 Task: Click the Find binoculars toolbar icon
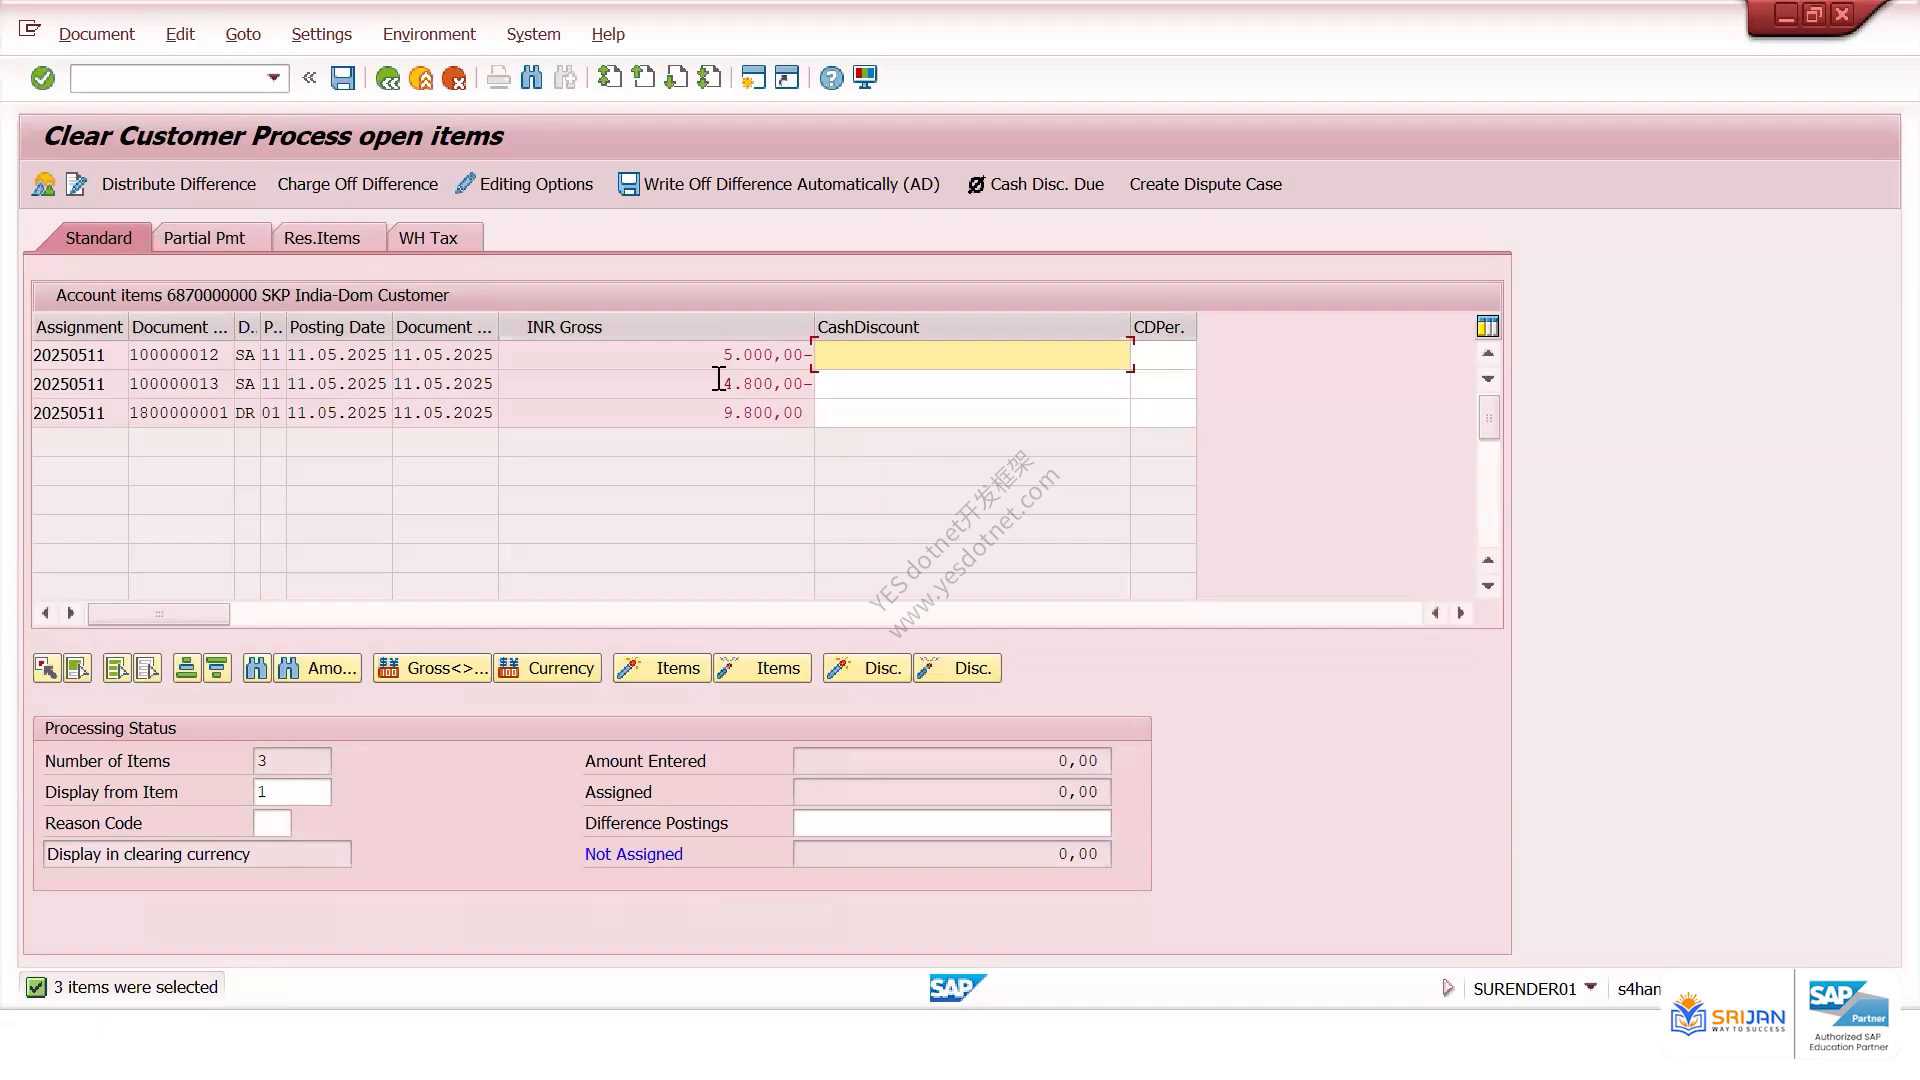(532, 78)
